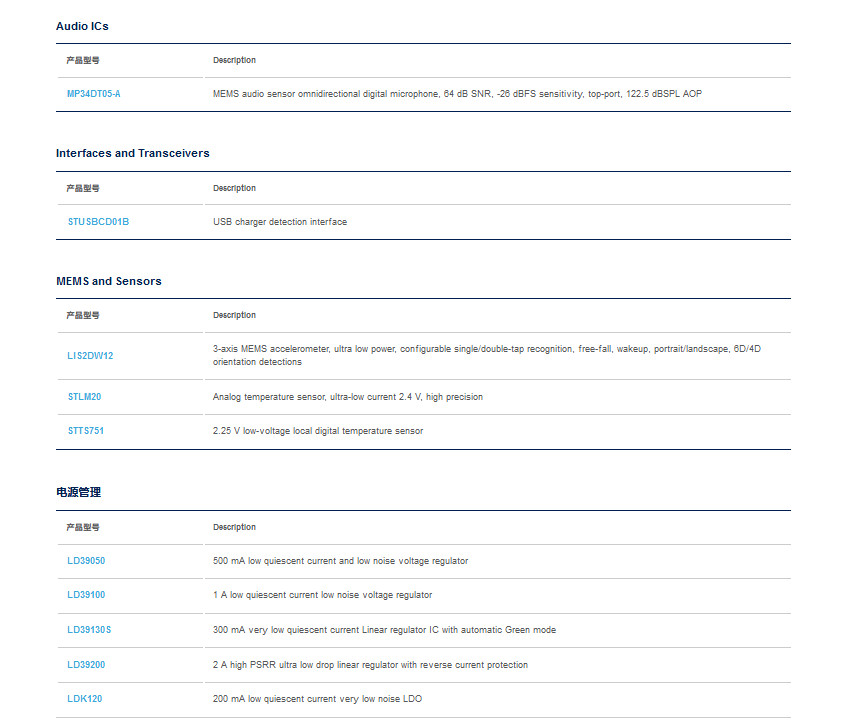The height and width of the screenshot is (724, 843).
Task: Click the Description header in MEMS and Sensors table
Action: (234, 315)
